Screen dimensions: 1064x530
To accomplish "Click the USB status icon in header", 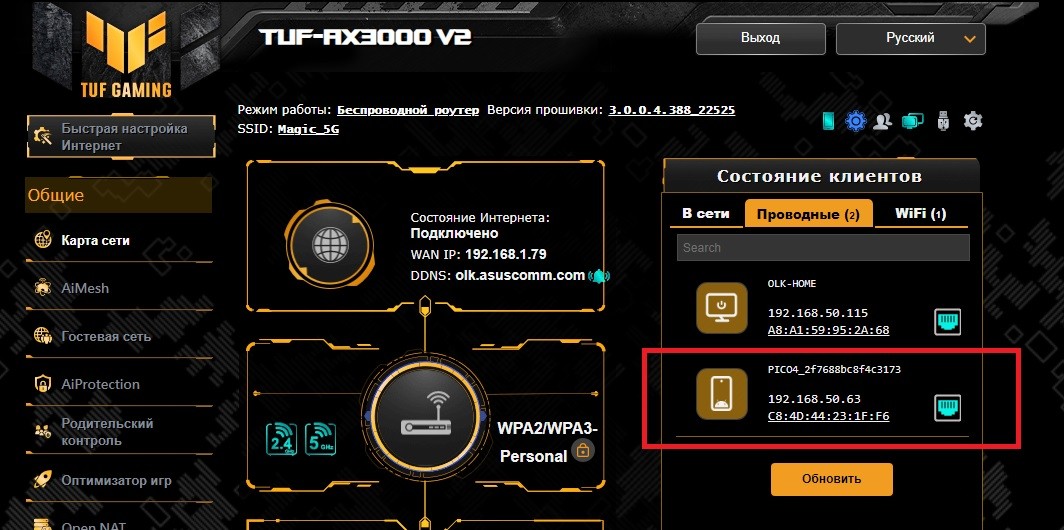I will click(x=944, y=121).
